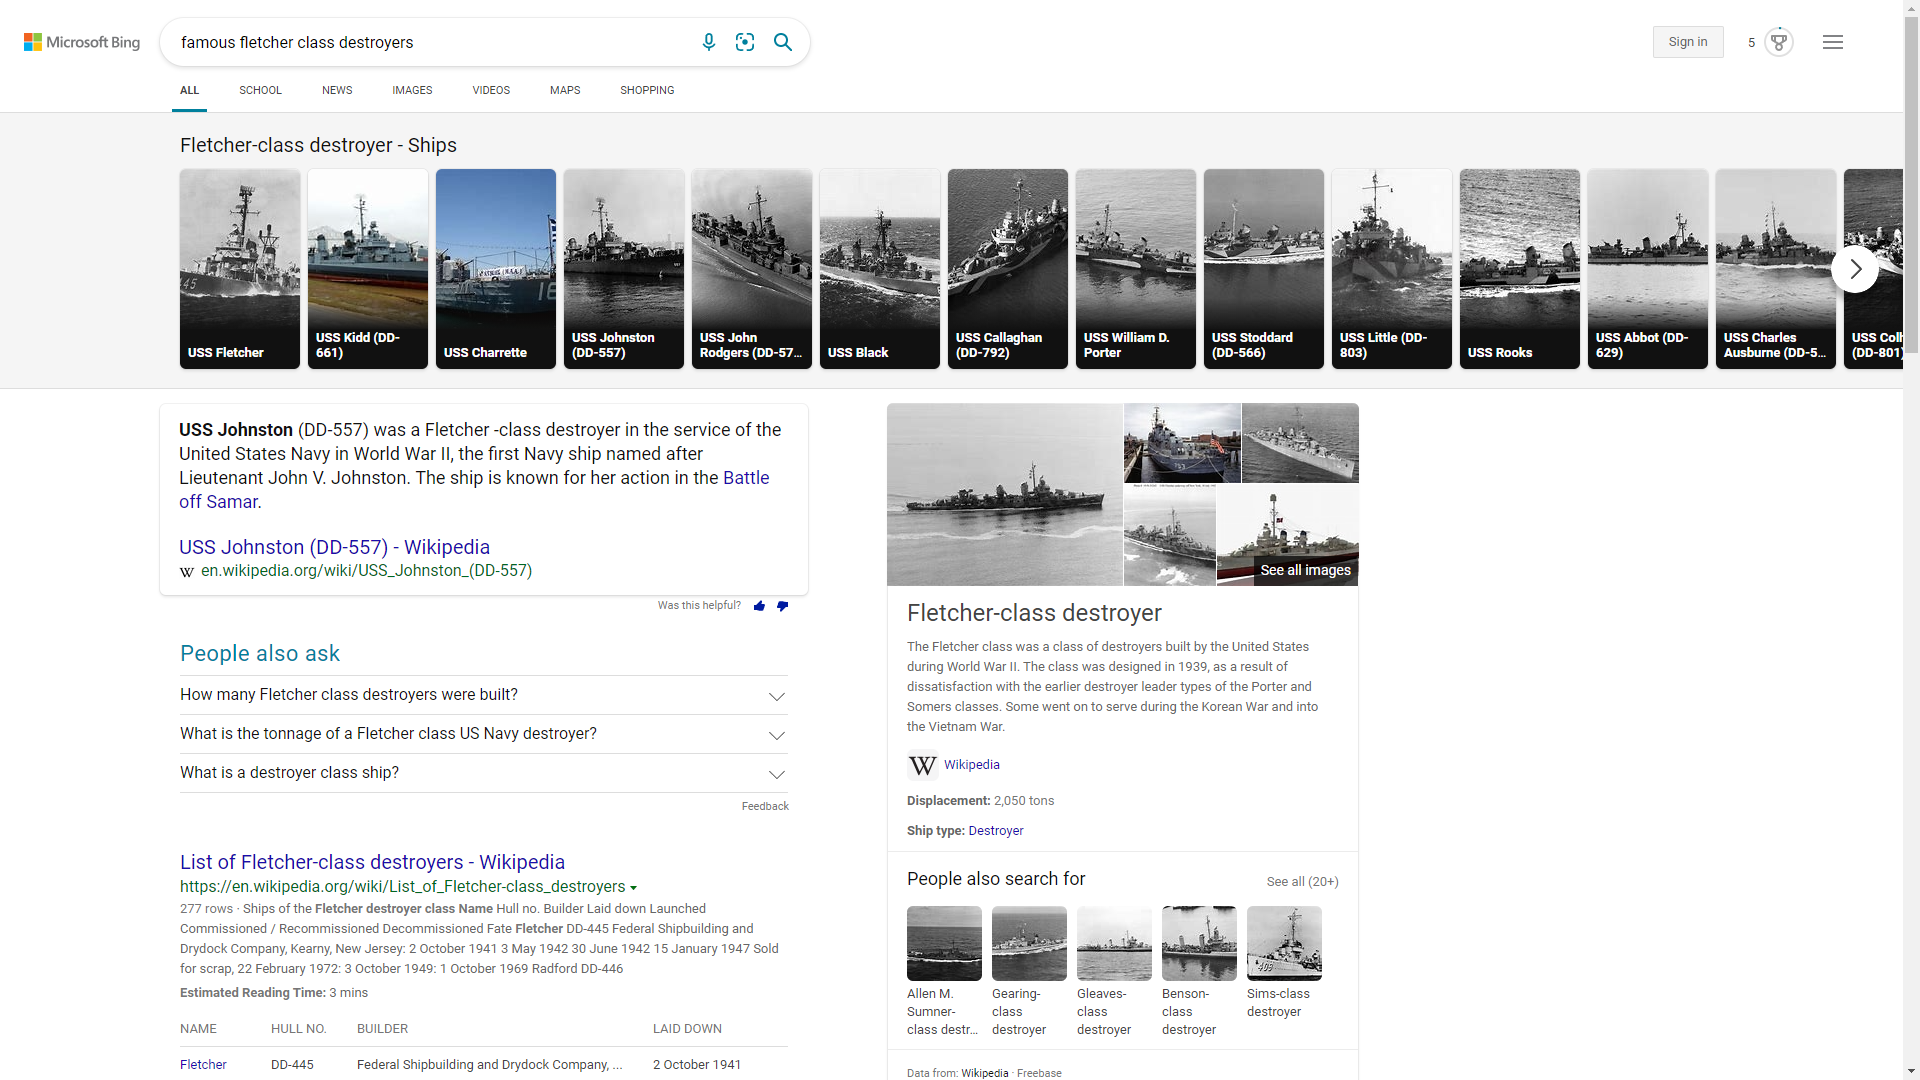
Task: Switch to the Images tab
Action: (412, 90)
